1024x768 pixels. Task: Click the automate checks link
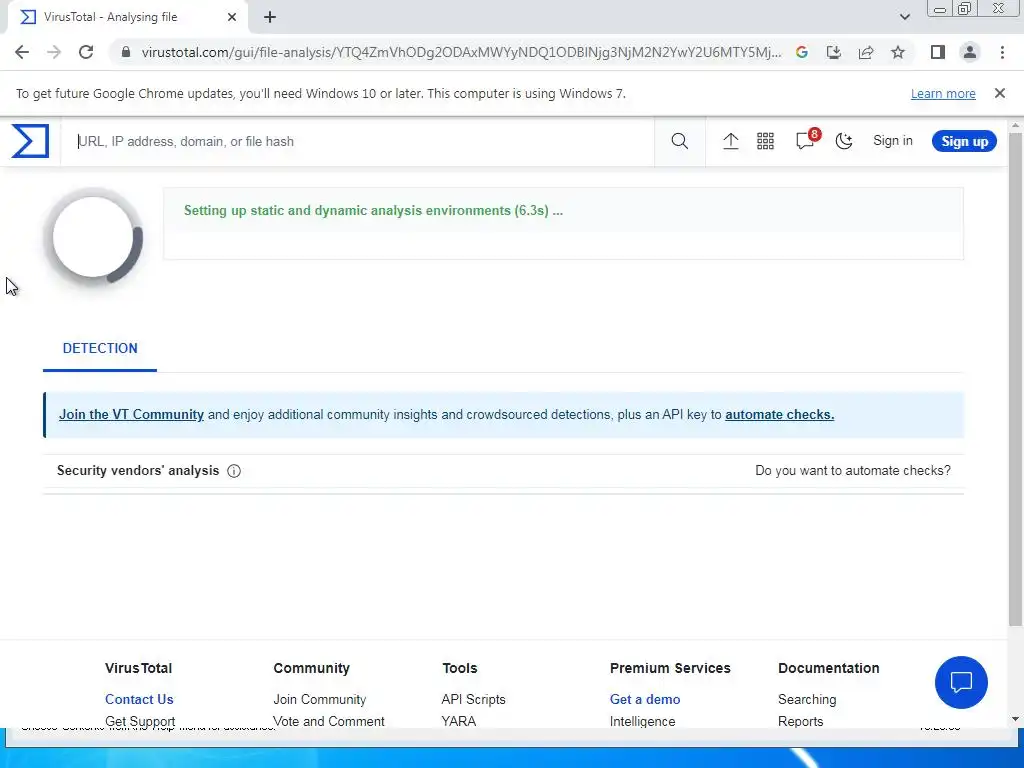pyautogui.click(x=779, y=415)
